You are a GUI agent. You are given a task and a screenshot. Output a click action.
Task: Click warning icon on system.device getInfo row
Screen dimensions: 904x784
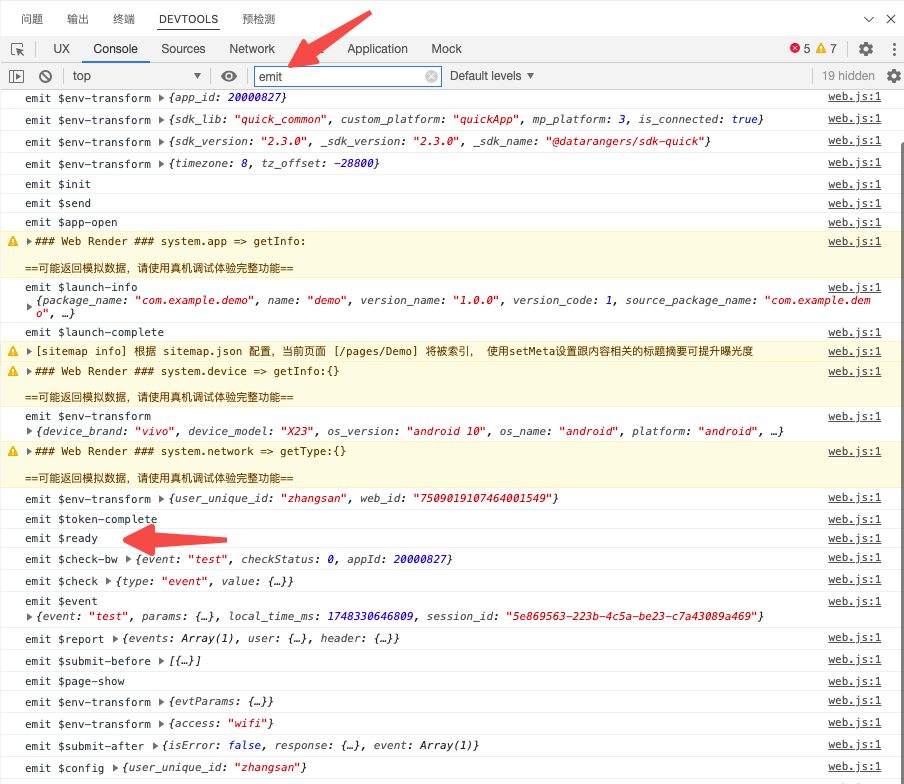point(13,371)
